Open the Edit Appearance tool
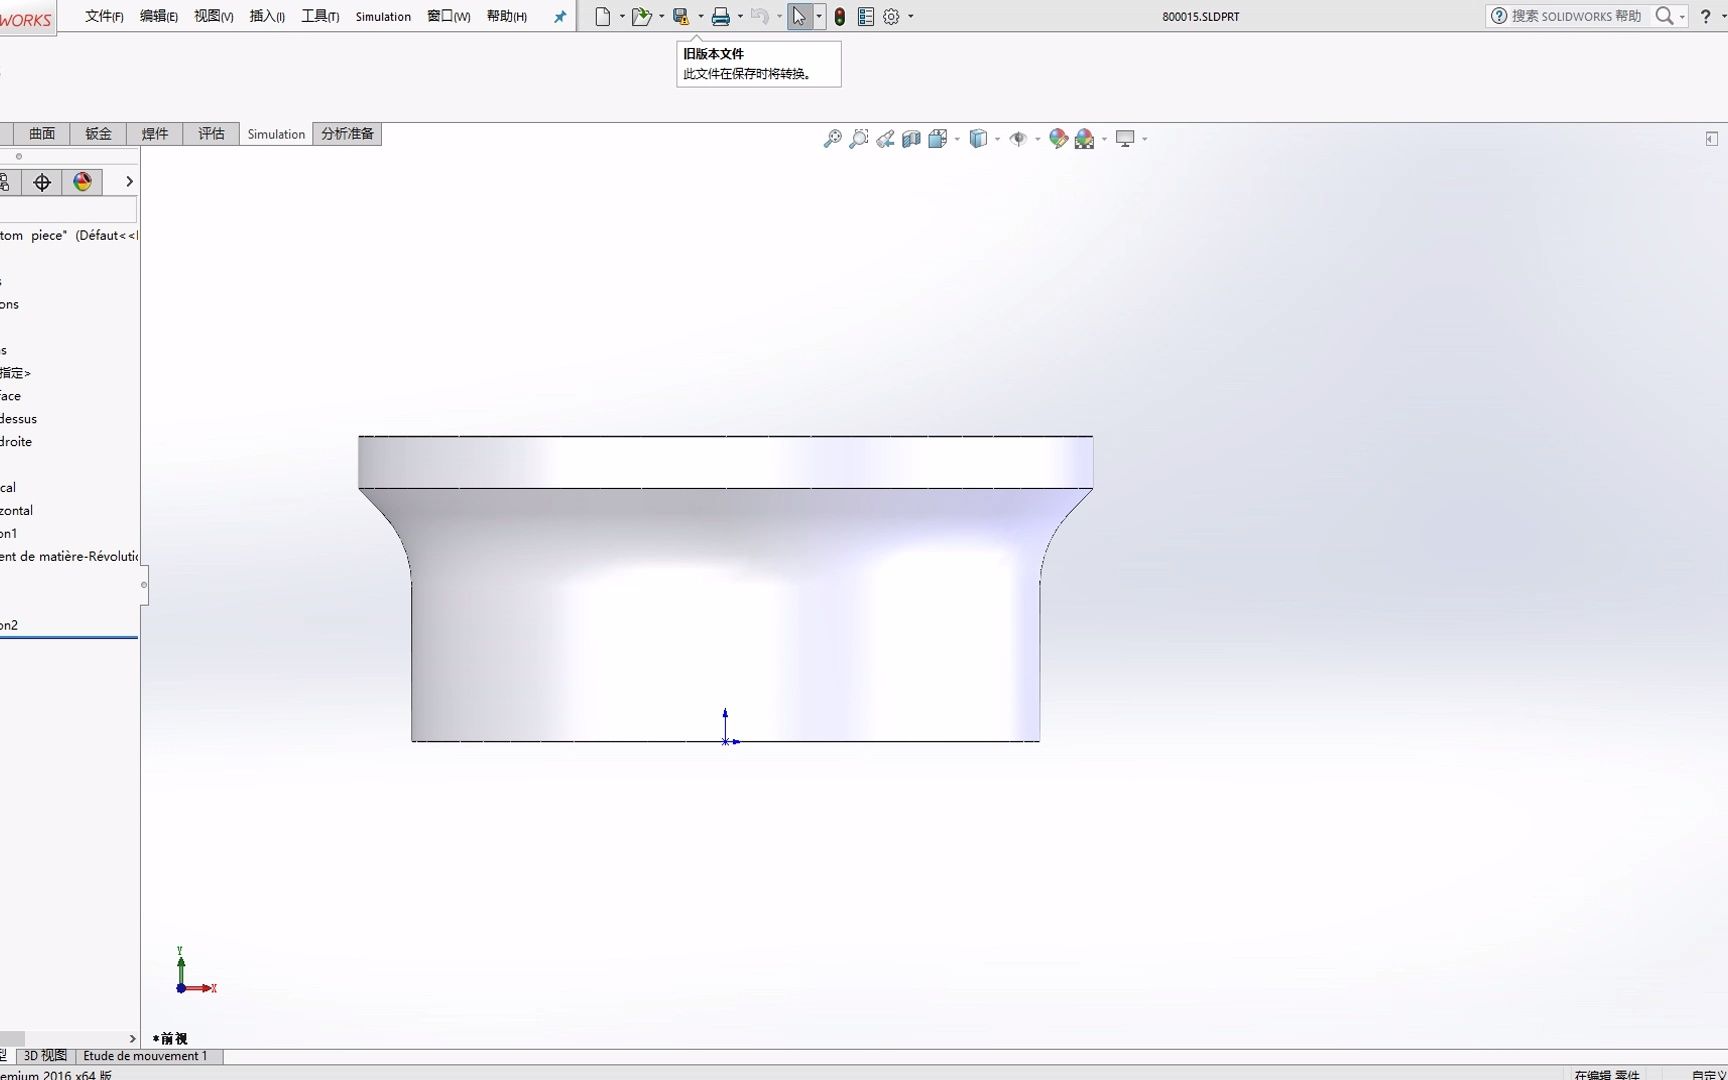 point(1057,139)
